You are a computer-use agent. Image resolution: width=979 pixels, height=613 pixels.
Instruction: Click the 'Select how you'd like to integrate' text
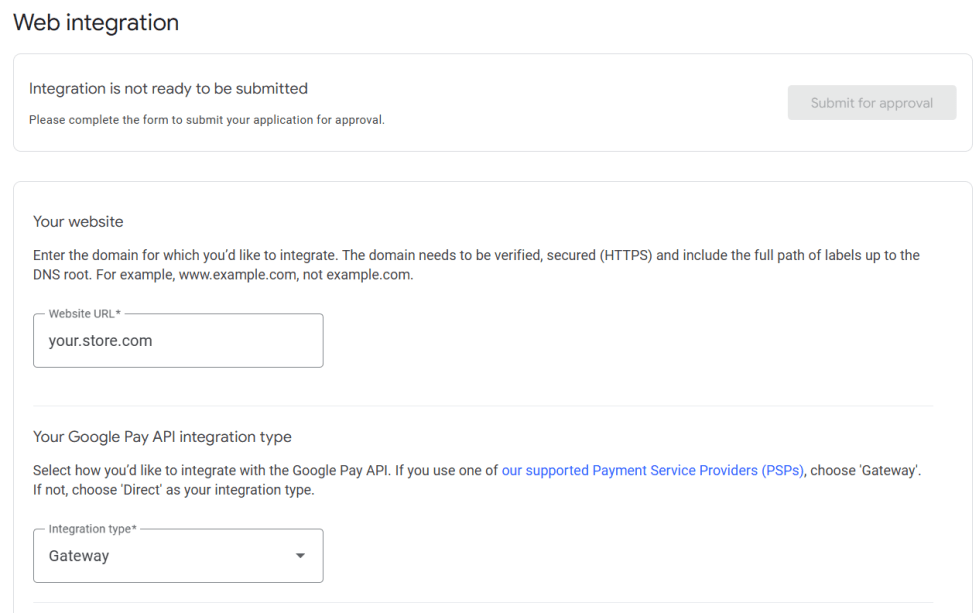click(265, 470)
